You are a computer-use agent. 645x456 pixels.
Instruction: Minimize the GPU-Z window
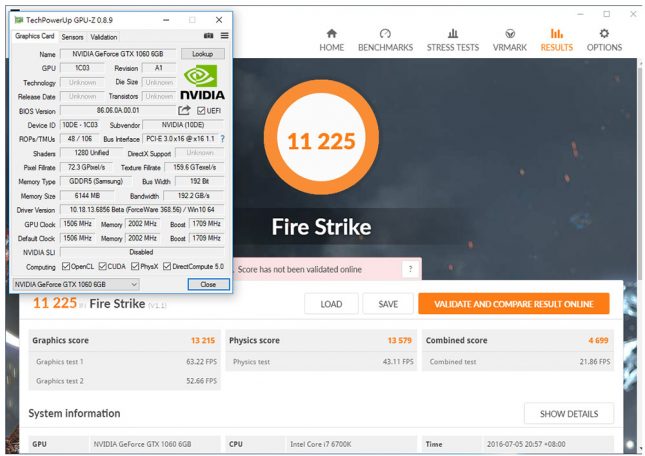tap(166, 20)
